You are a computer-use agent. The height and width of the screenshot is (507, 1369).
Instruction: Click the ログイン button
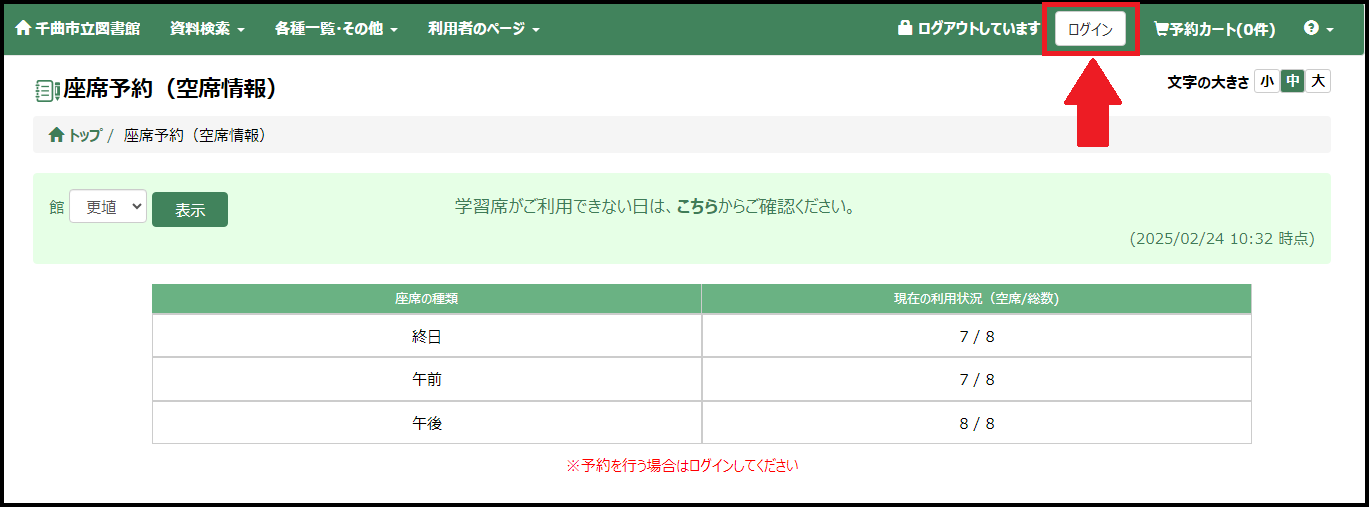tap(1090, 29)
